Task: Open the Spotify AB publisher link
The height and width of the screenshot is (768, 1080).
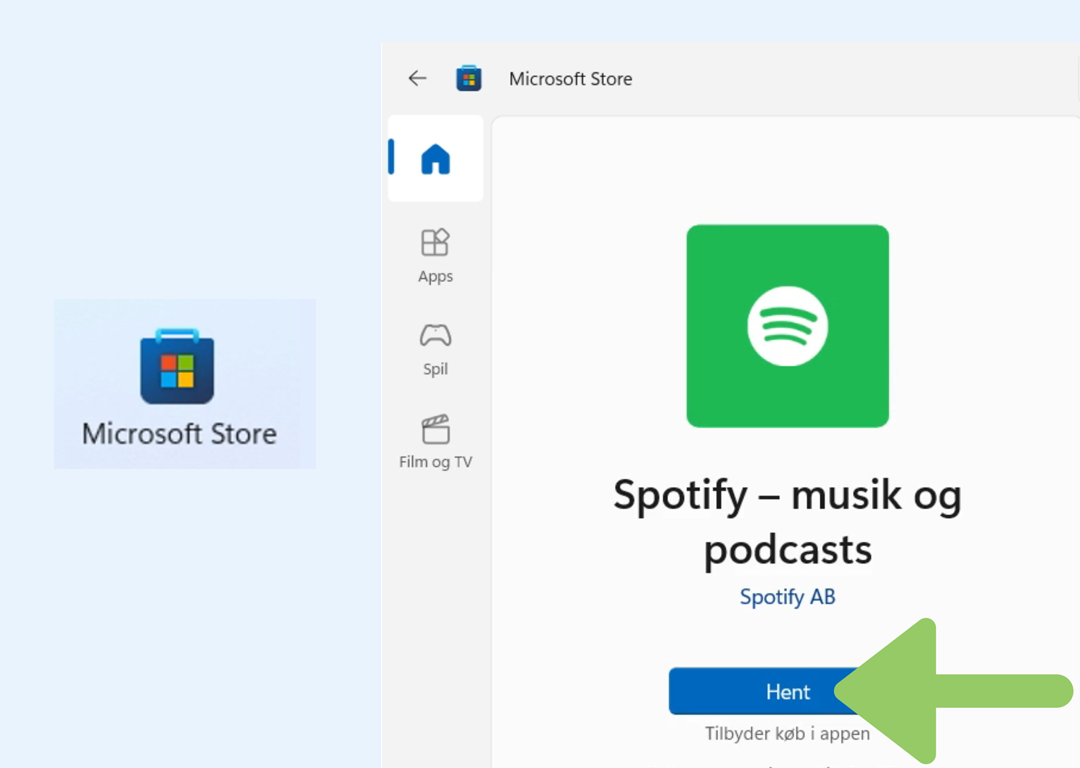Action: click(x=787, y=596)
